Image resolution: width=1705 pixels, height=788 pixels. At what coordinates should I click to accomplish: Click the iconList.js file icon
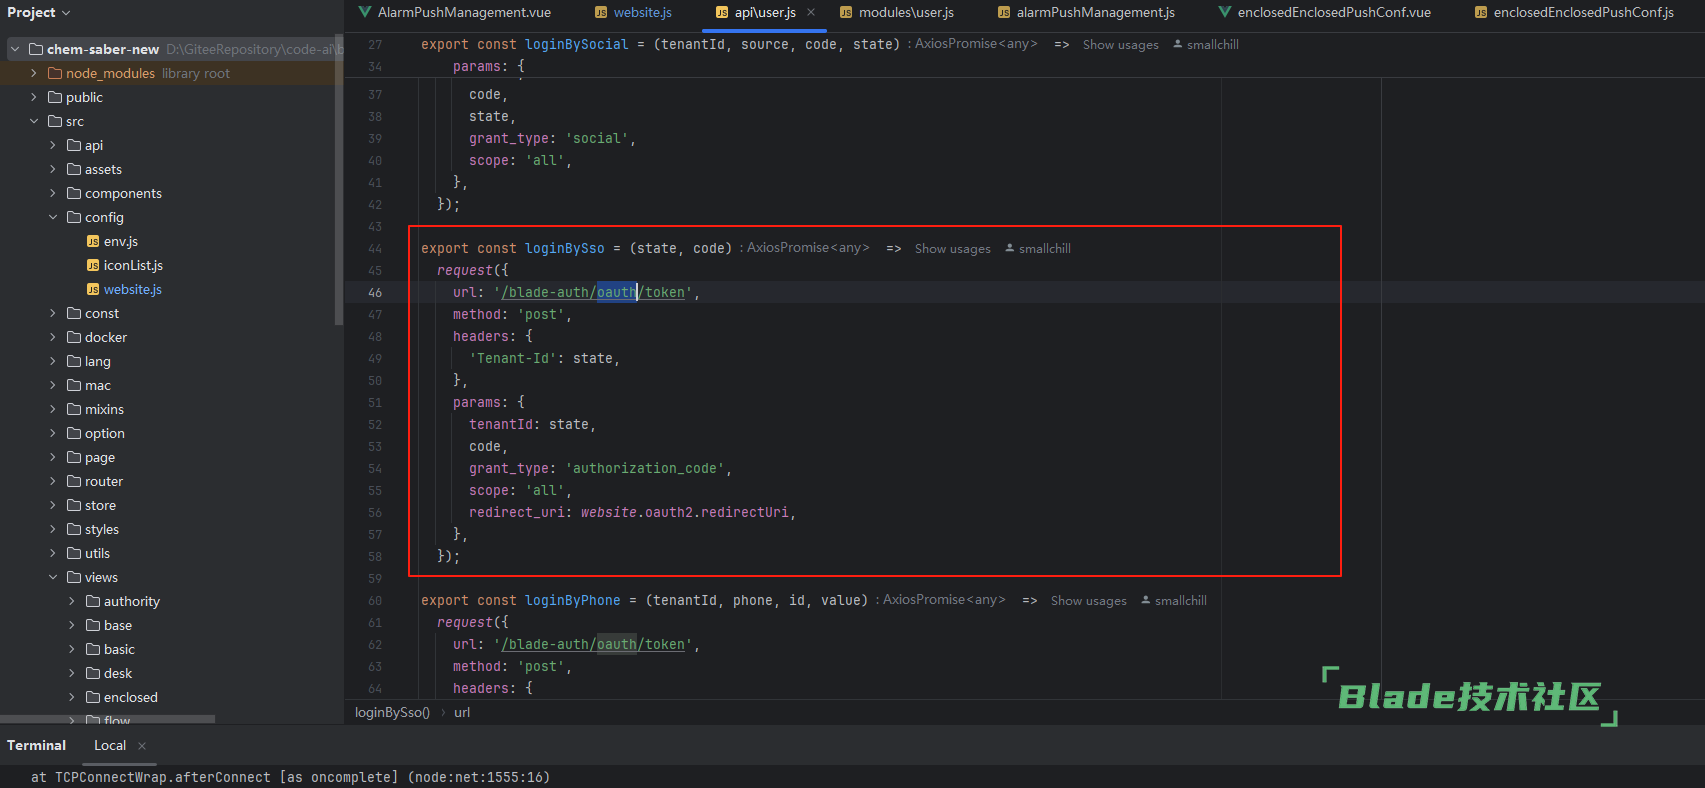coord(93,265)
